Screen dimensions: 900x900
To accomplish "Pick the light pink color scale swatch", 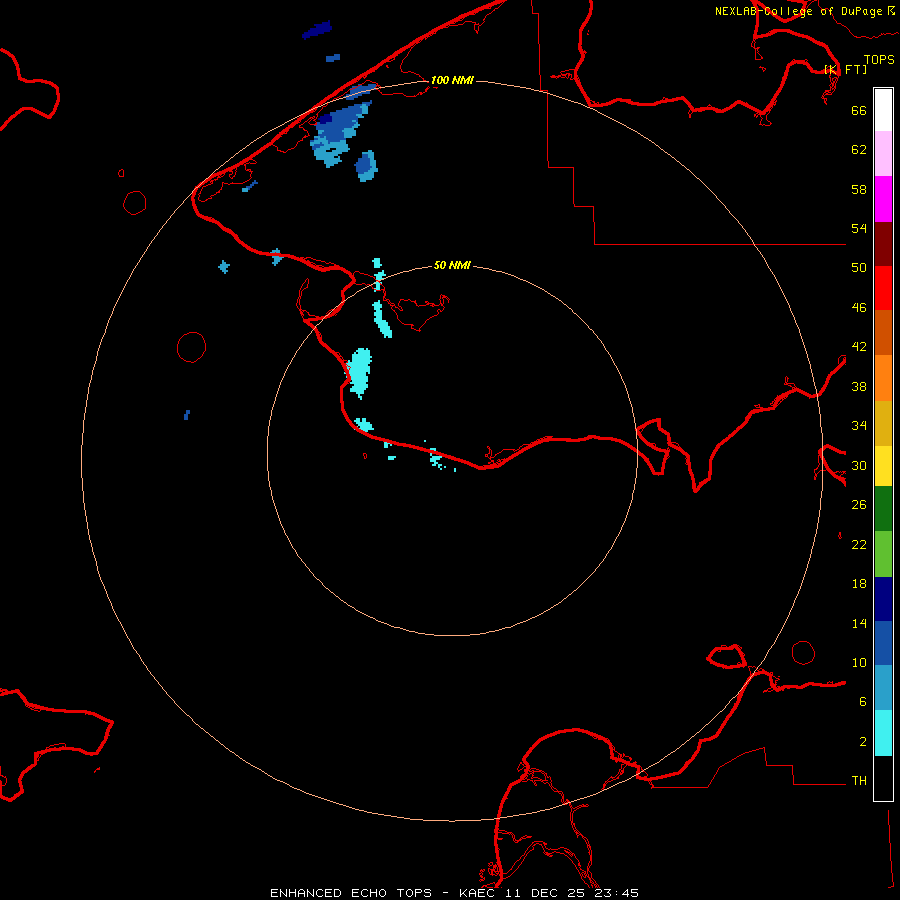I will pos(883,154).
